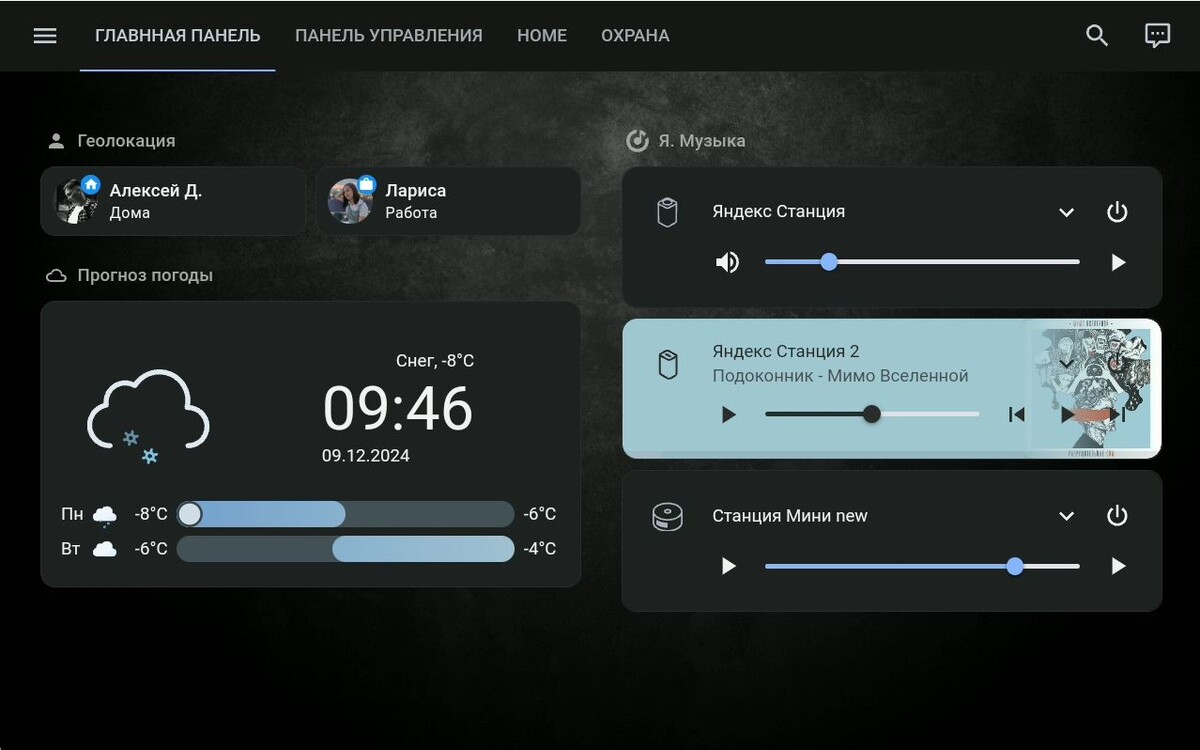Viewport: 1200px width, 750px height.
Task: Click the track title Подоконник - Мимо Вселенной
Action: (840, 376)
